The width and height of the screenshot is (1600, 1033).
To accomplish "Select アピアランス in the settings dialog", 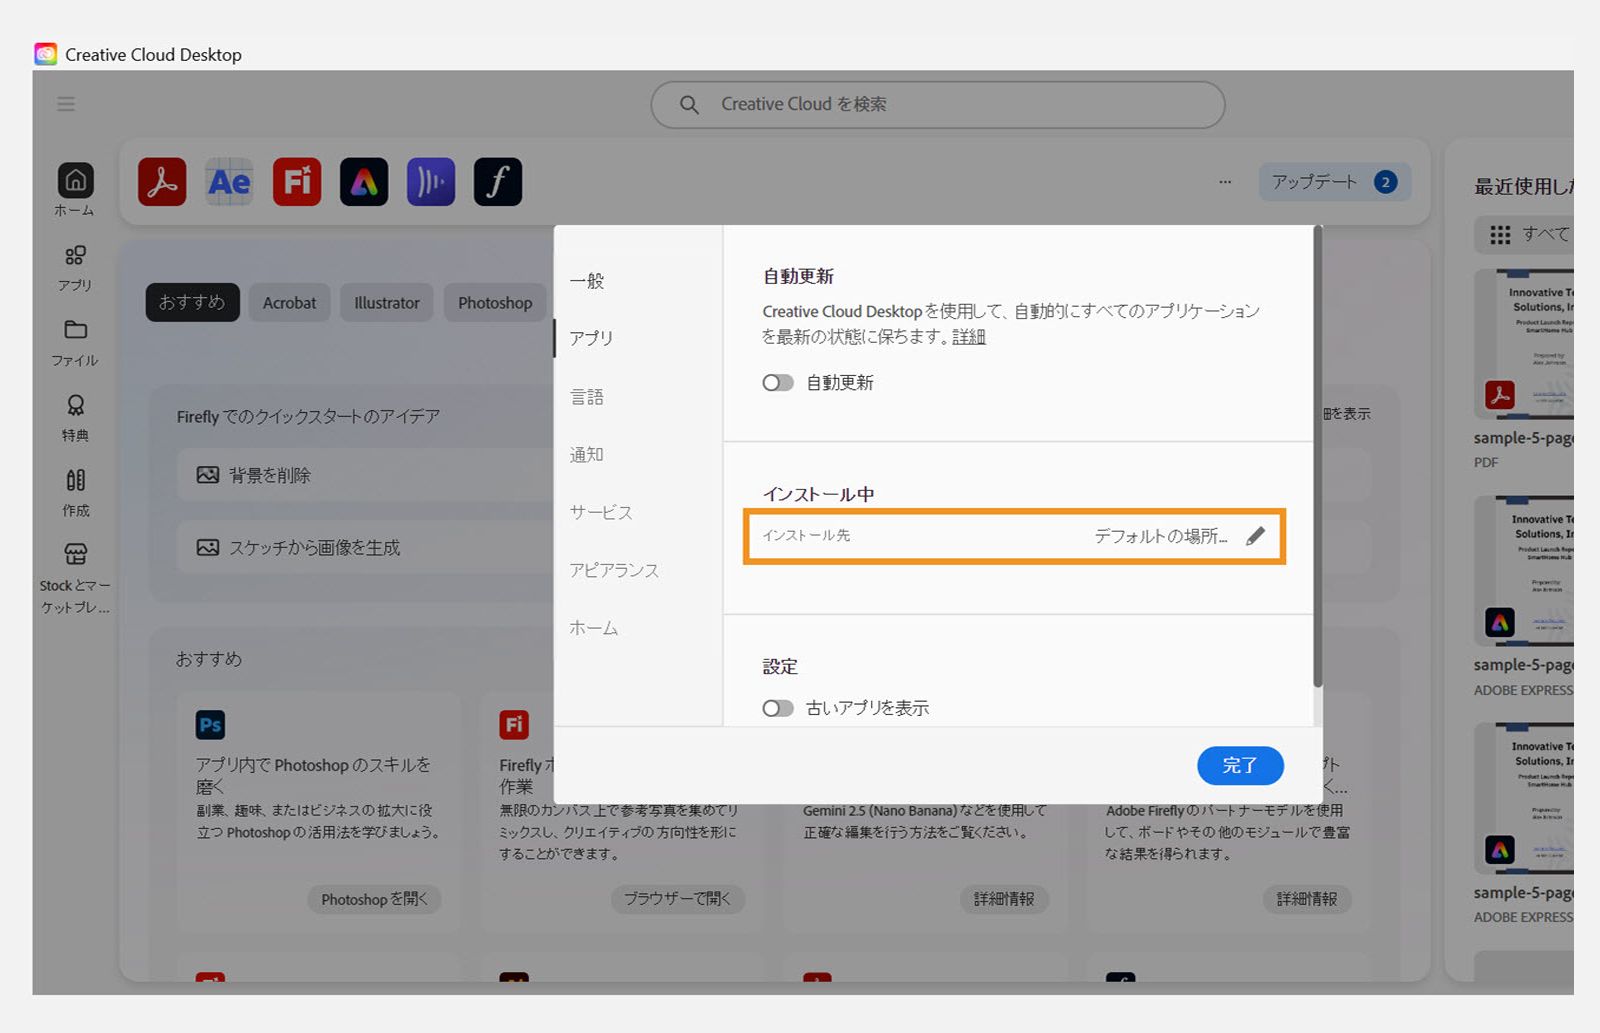I will tap(614, 570).
